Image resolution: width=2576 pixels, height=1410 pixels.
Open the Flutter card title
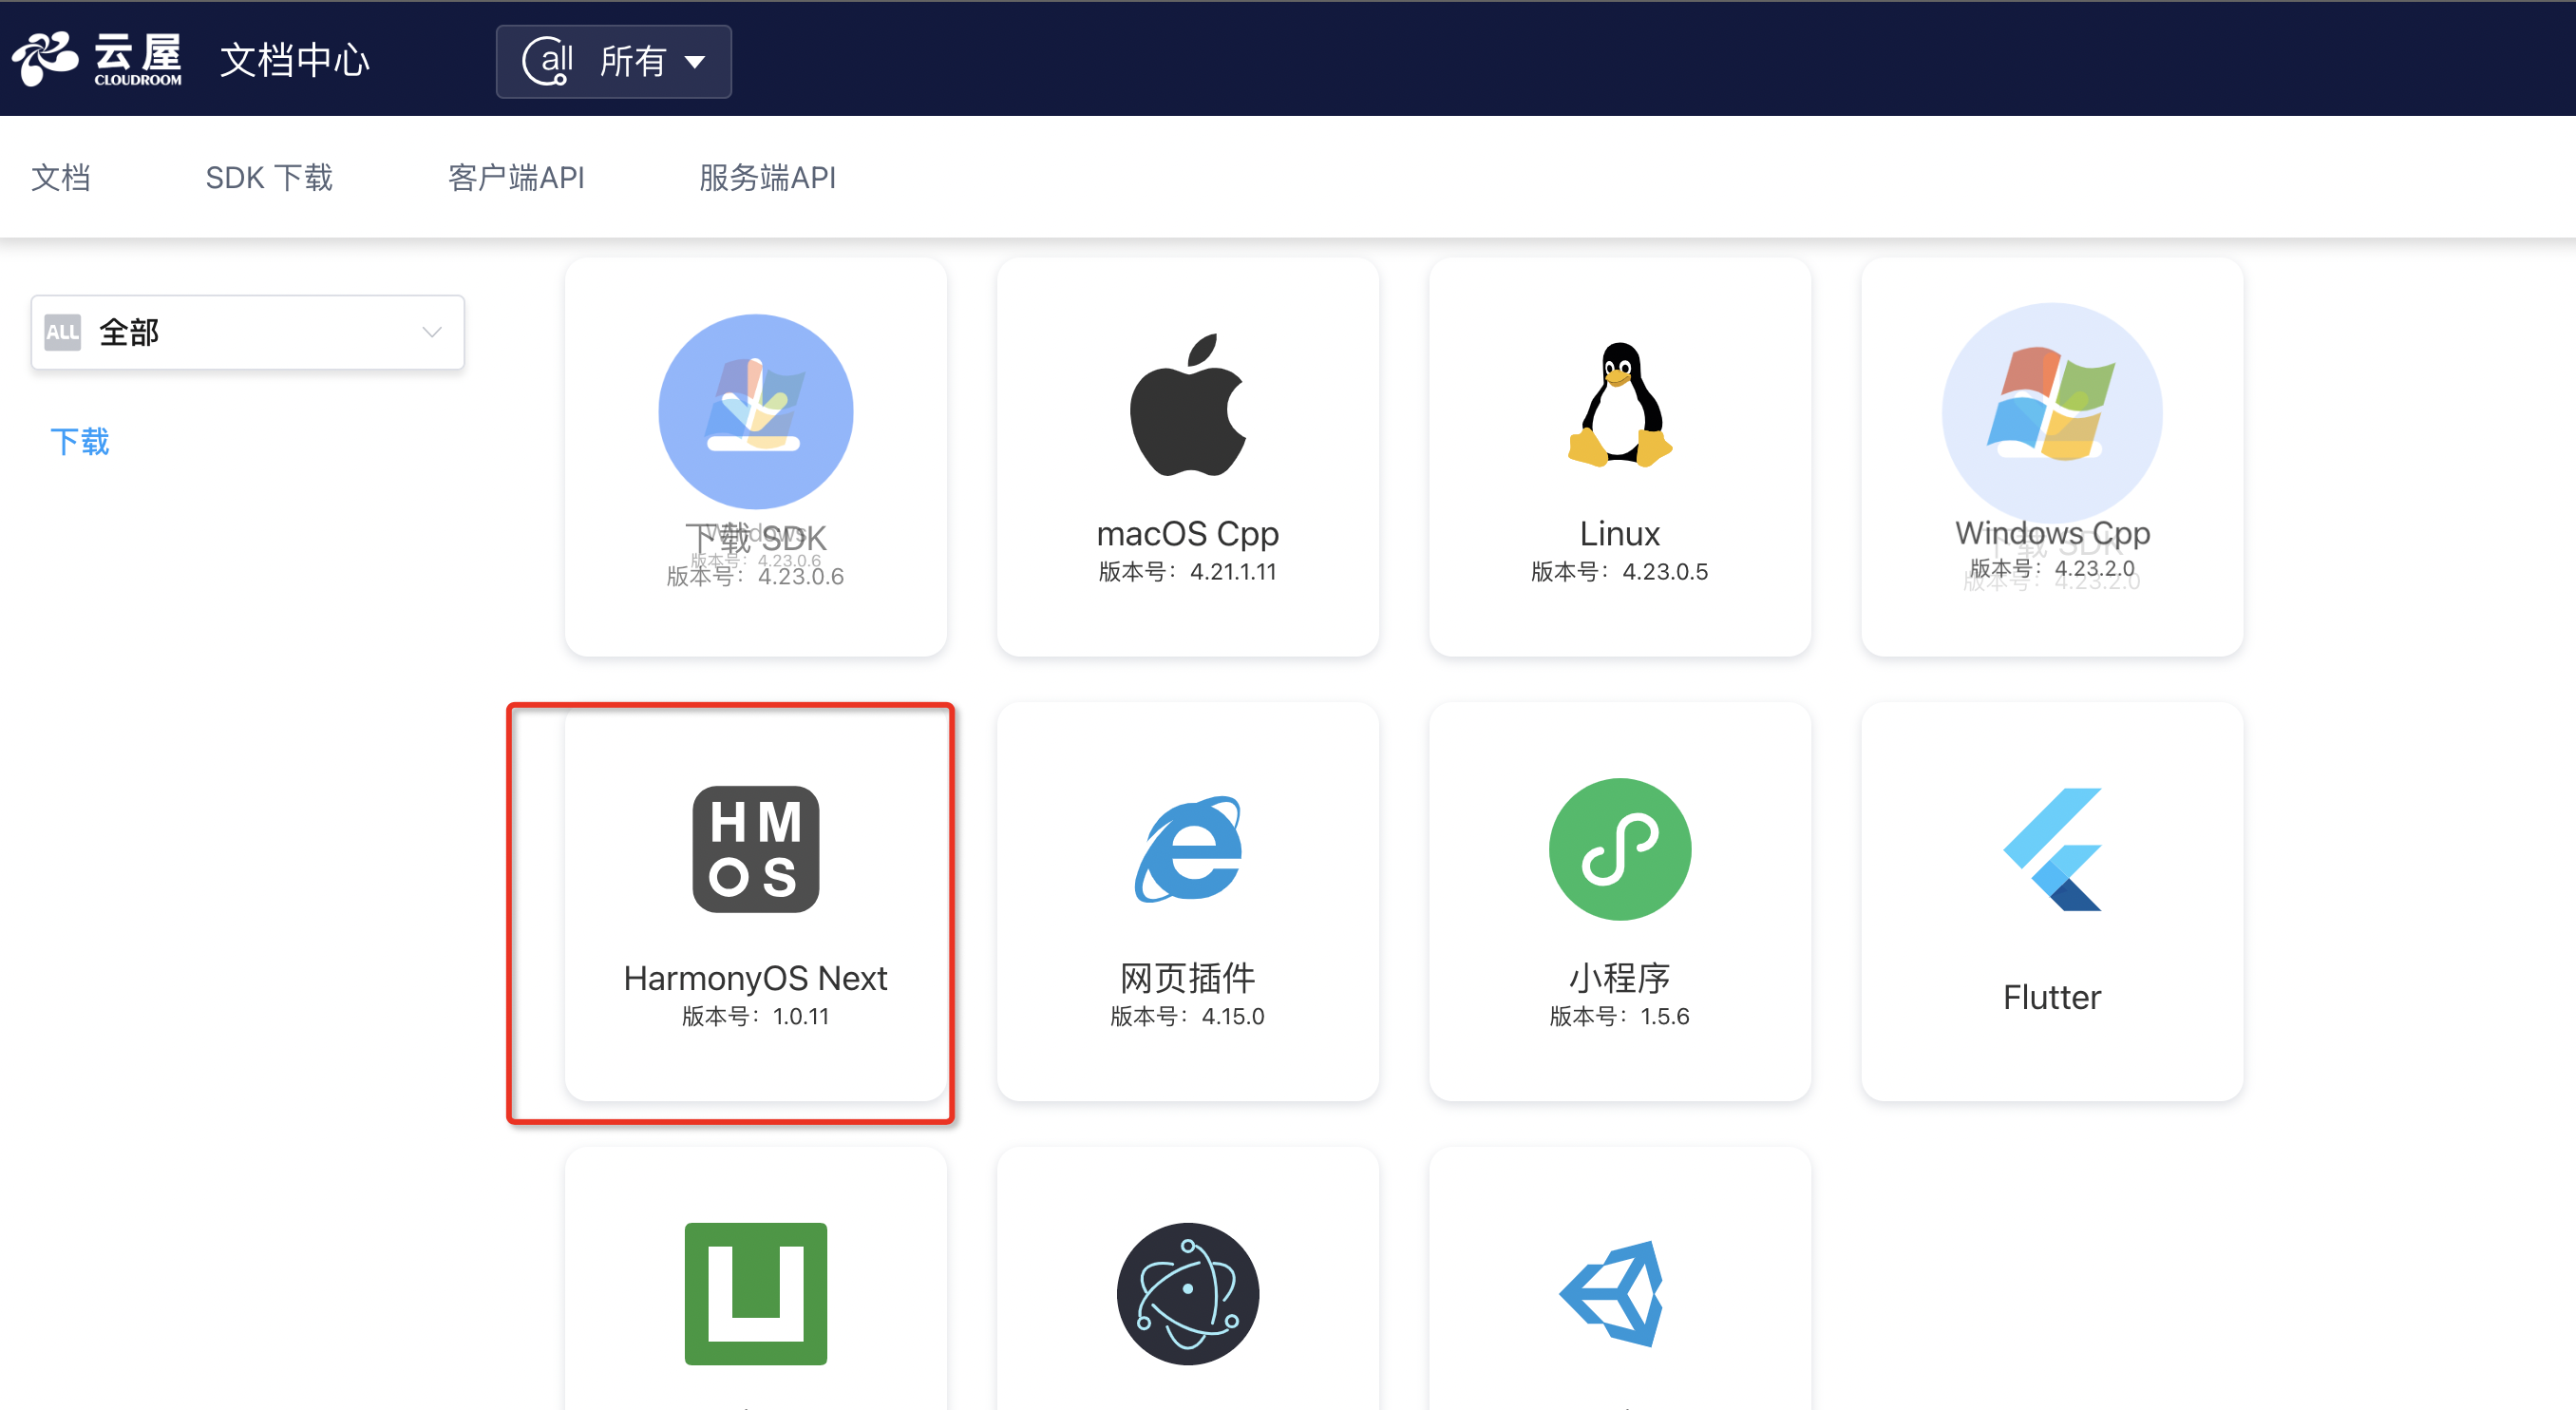[2052, 997]
